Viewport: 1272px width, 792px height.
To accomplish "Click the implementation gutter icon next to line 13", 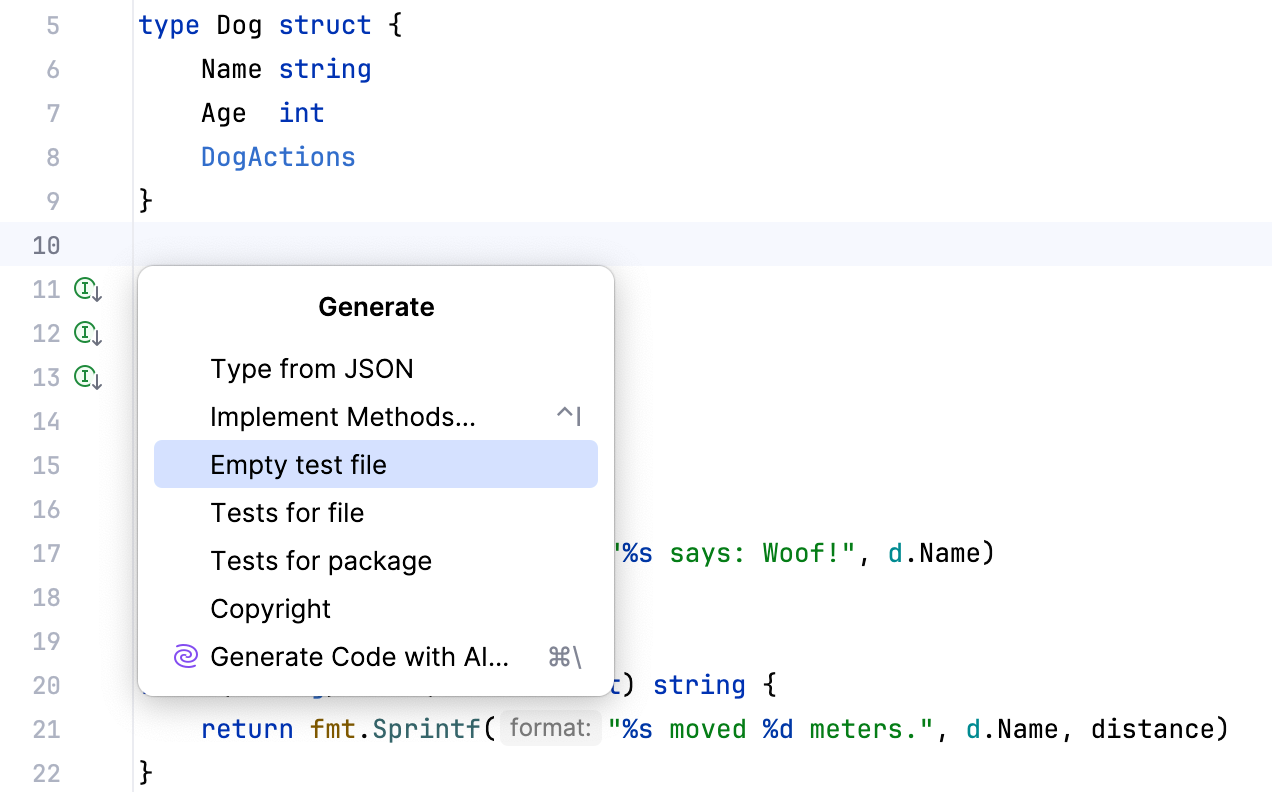I will coord(87,377).
